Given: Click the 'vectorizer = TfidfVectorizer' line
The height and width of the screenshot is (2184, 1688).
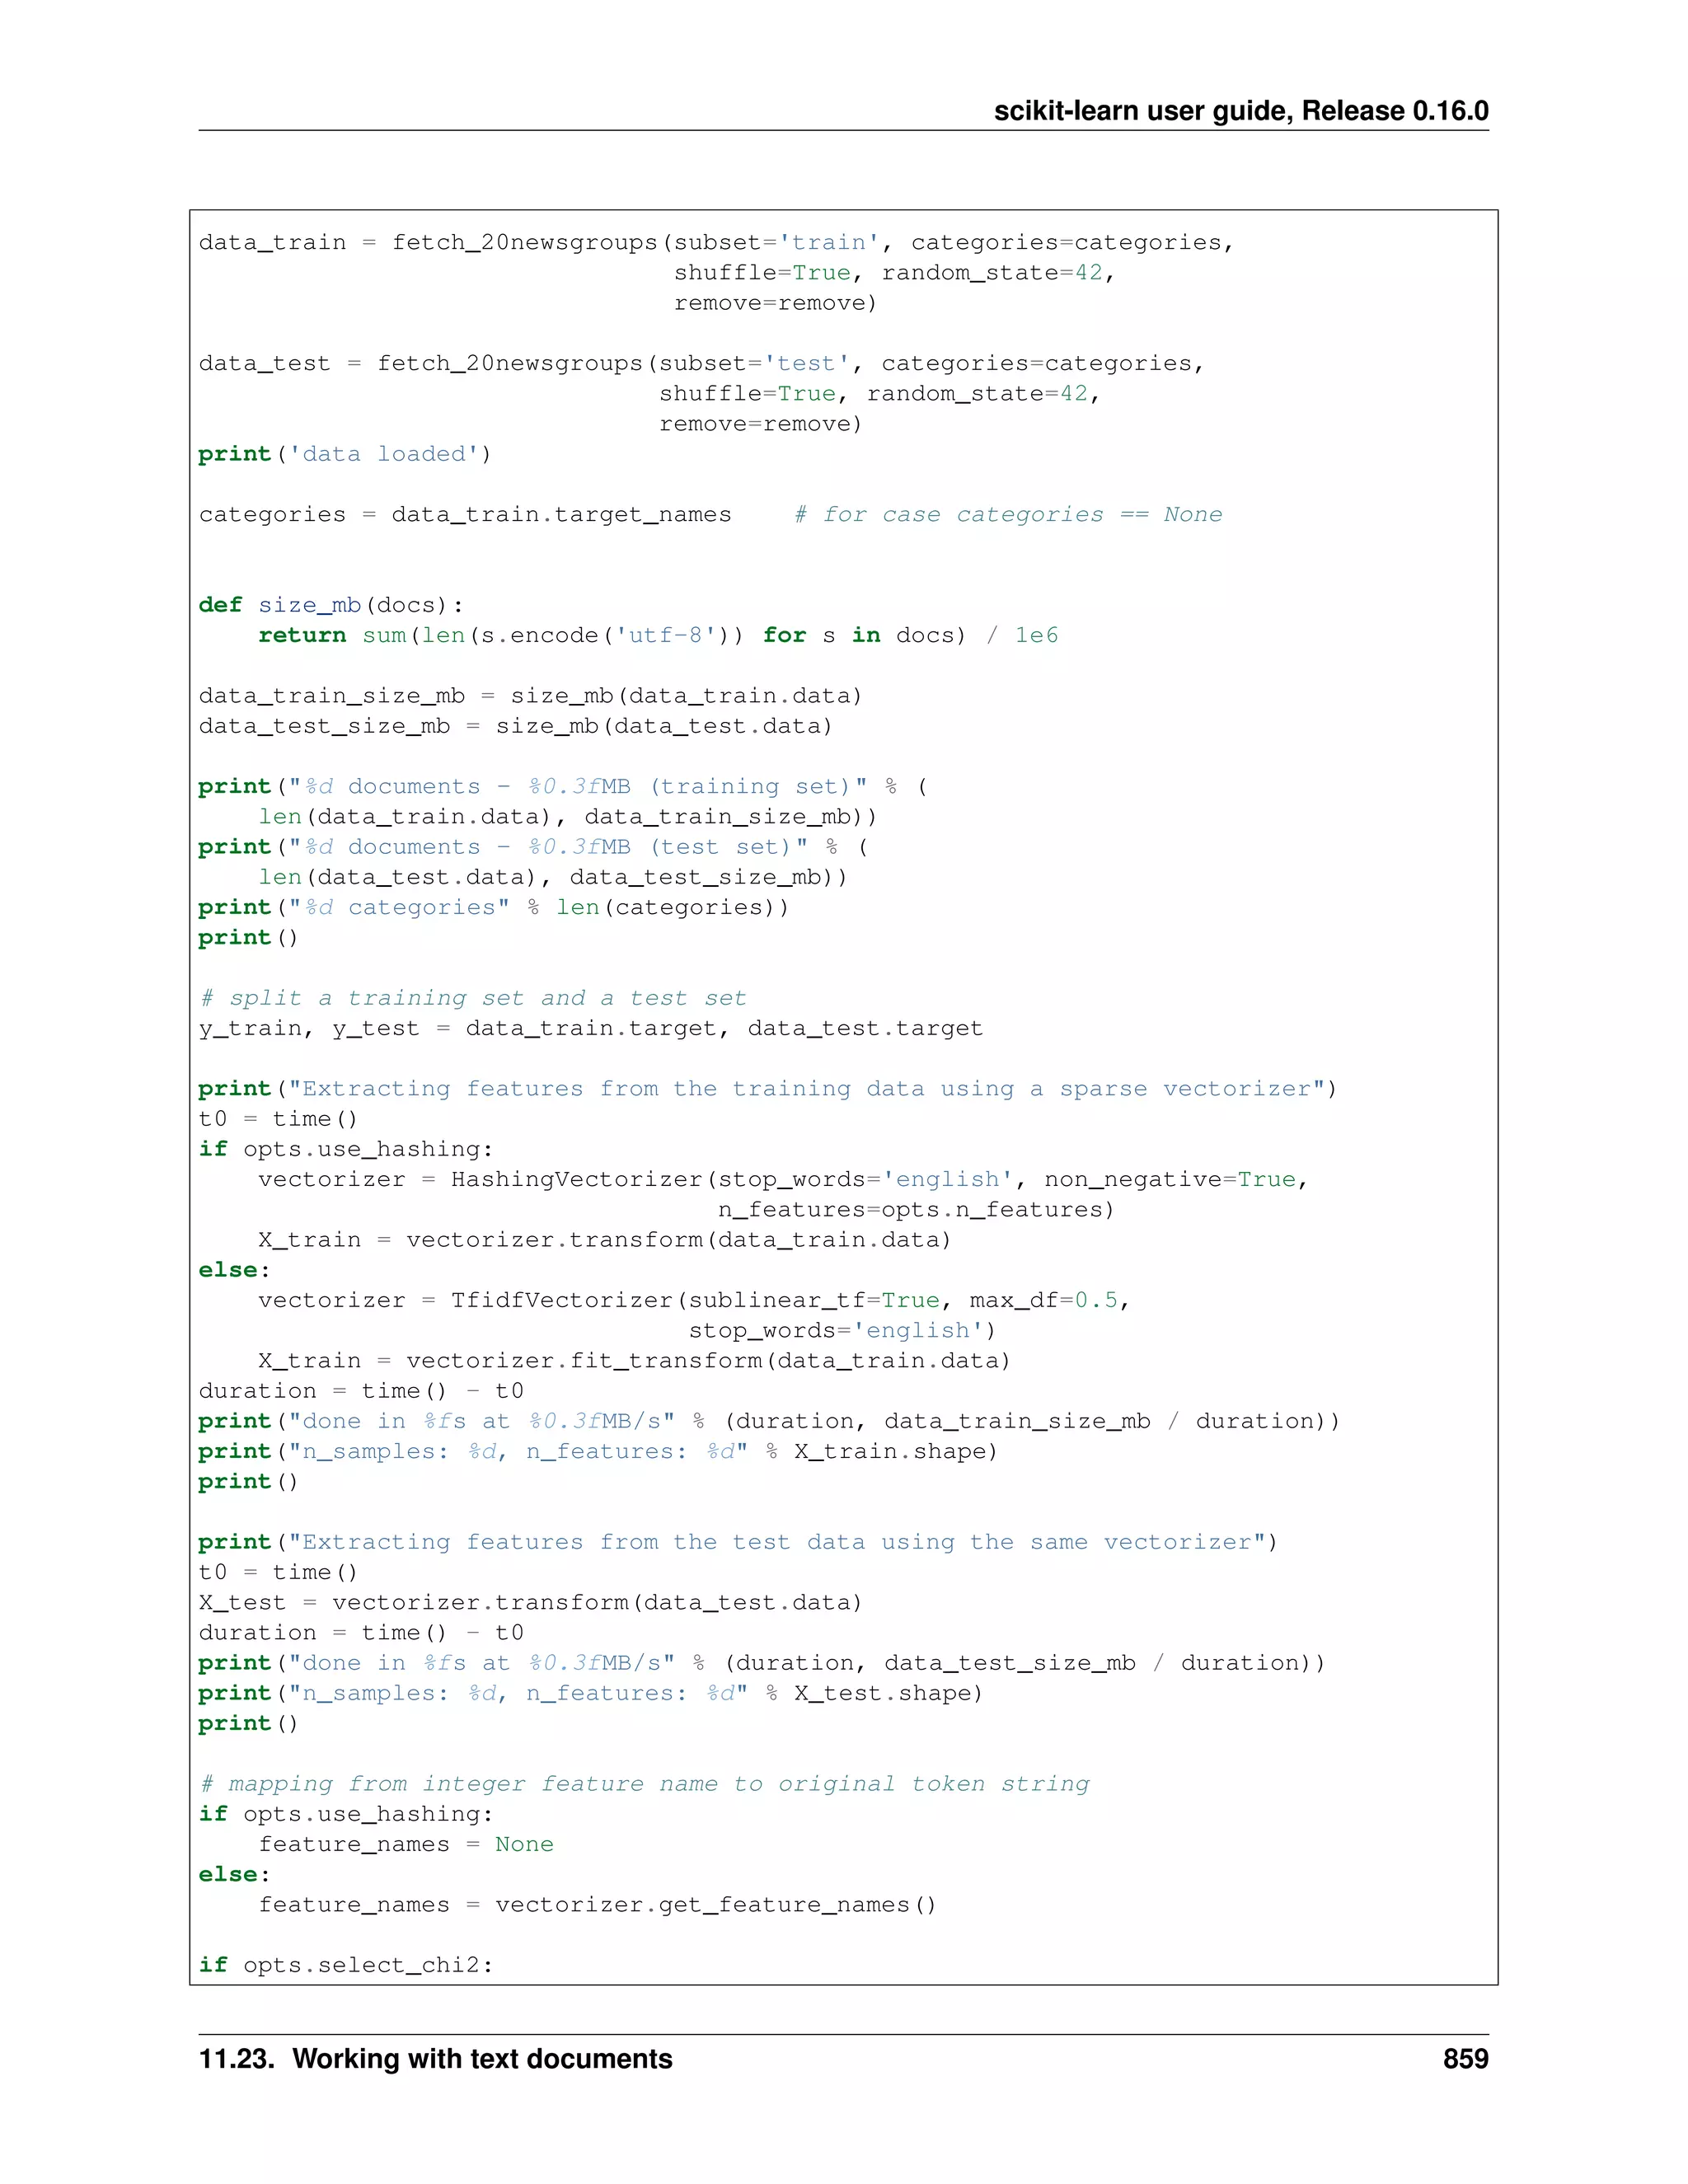Looking at the screenshot, I should (694, 1301).
